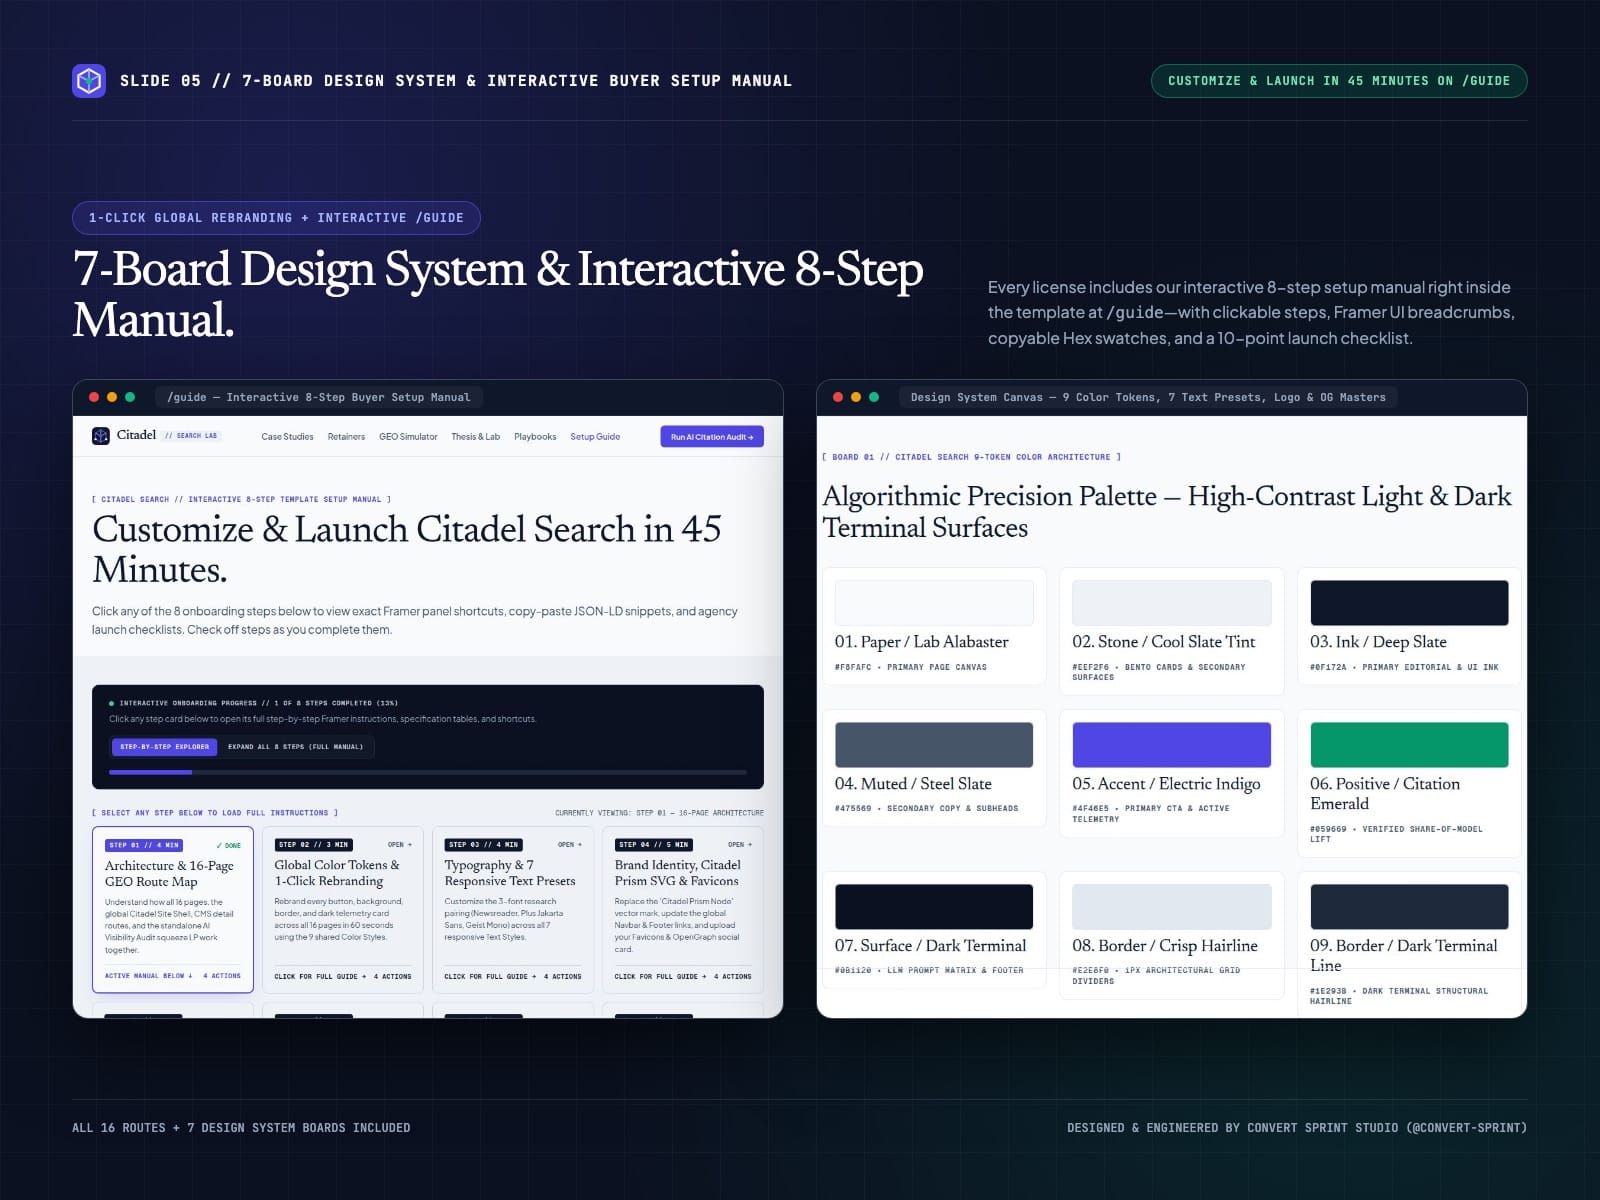Click the onboarding progress bar
This screenshot has width=1600, height=1200.
click(x=428, y=772)
